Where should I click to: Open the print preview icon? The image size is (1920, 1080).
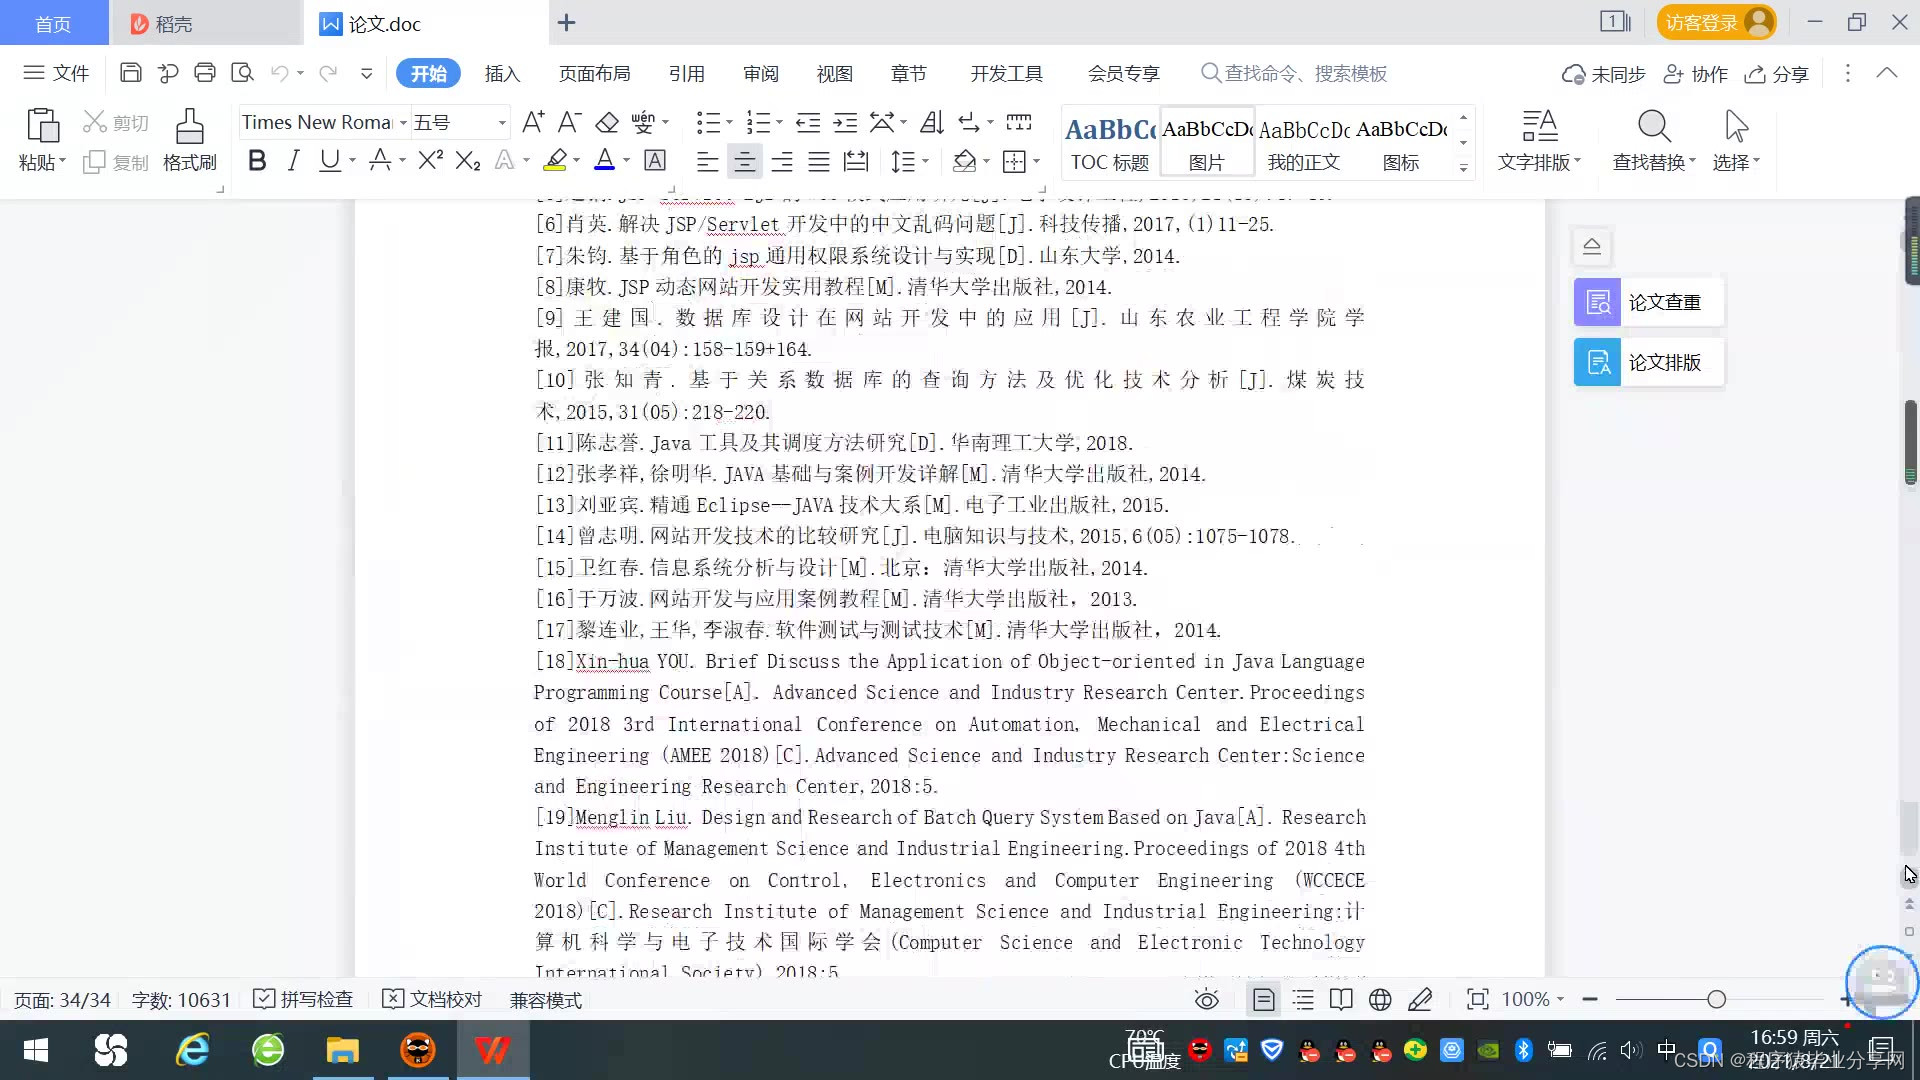tap(242, 73)
